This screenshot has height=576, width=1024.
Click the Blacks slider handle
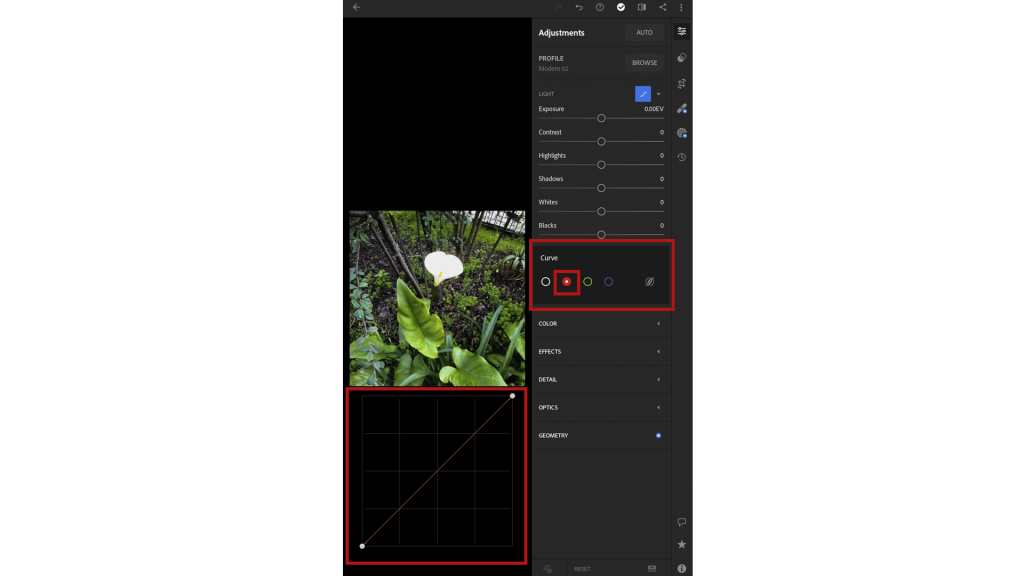(601, 234)
